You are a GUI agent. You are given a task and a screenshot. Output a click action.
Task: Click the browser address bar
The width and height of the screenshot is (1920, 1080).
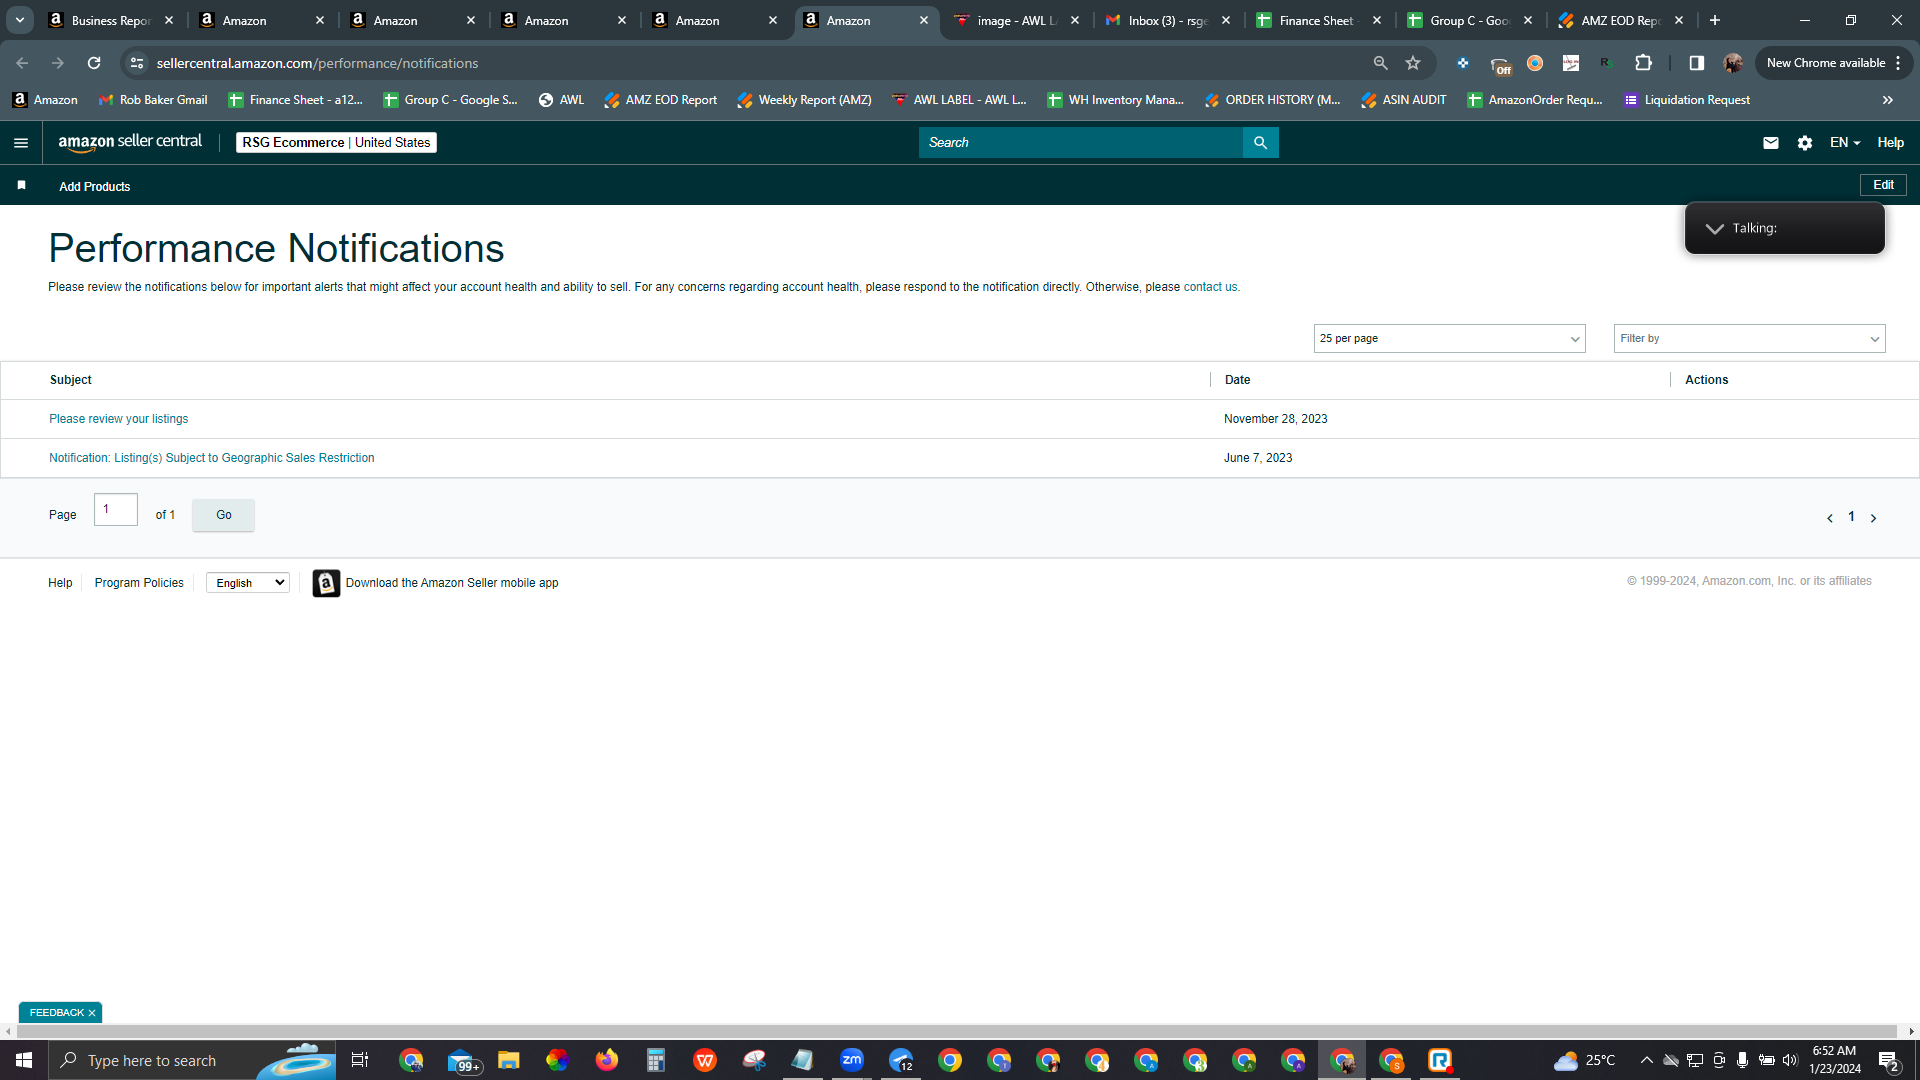click(x=760, y=63)
